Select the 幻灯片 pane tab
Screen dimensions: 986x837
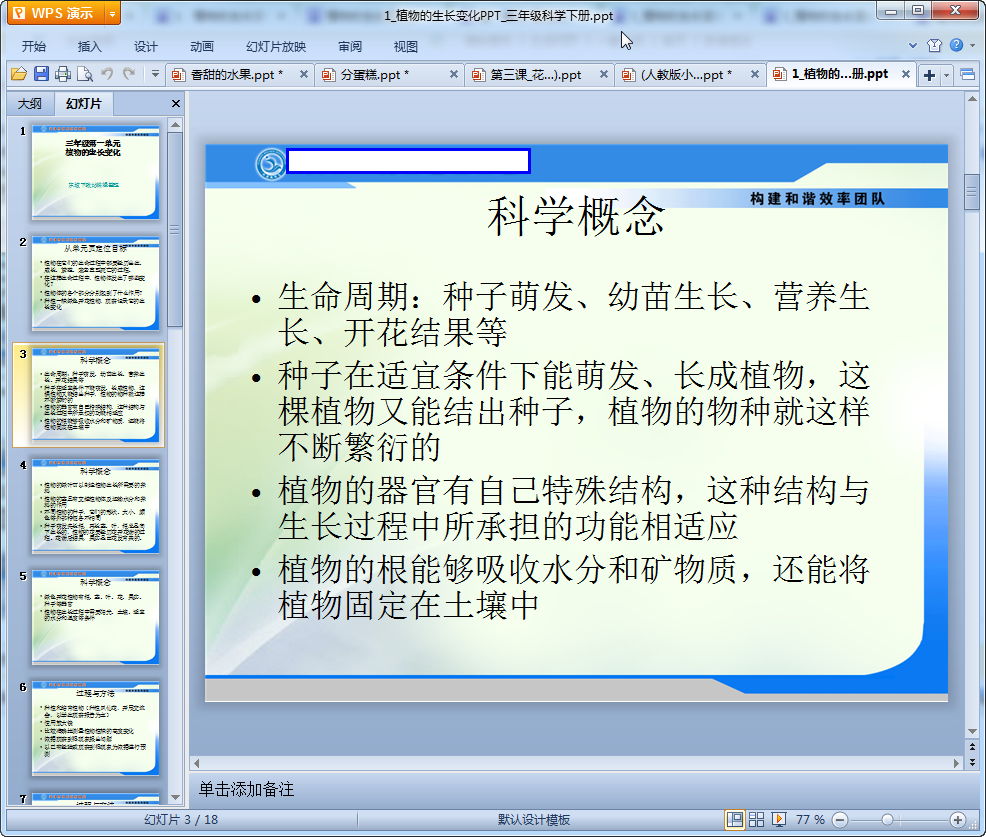click(84, 104)
